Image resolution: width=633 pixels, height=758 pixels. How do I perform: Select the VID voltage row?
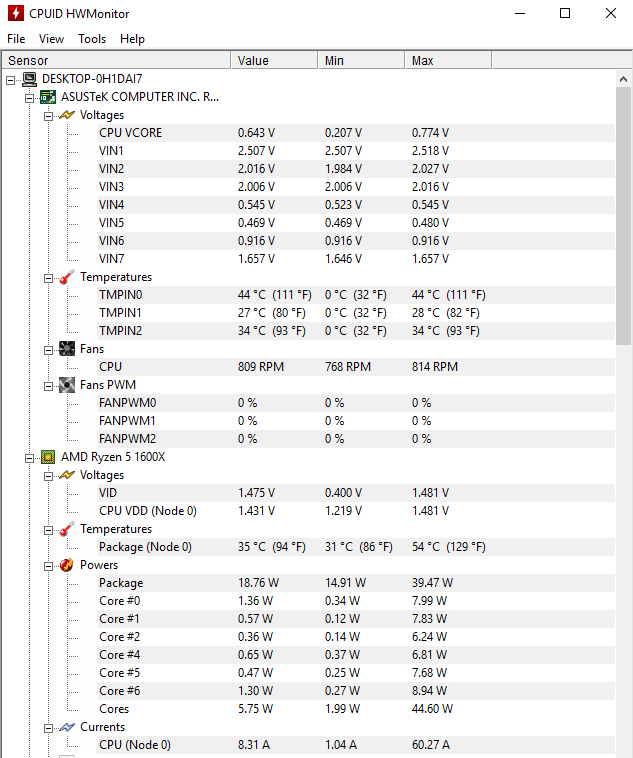pos(356,493)
